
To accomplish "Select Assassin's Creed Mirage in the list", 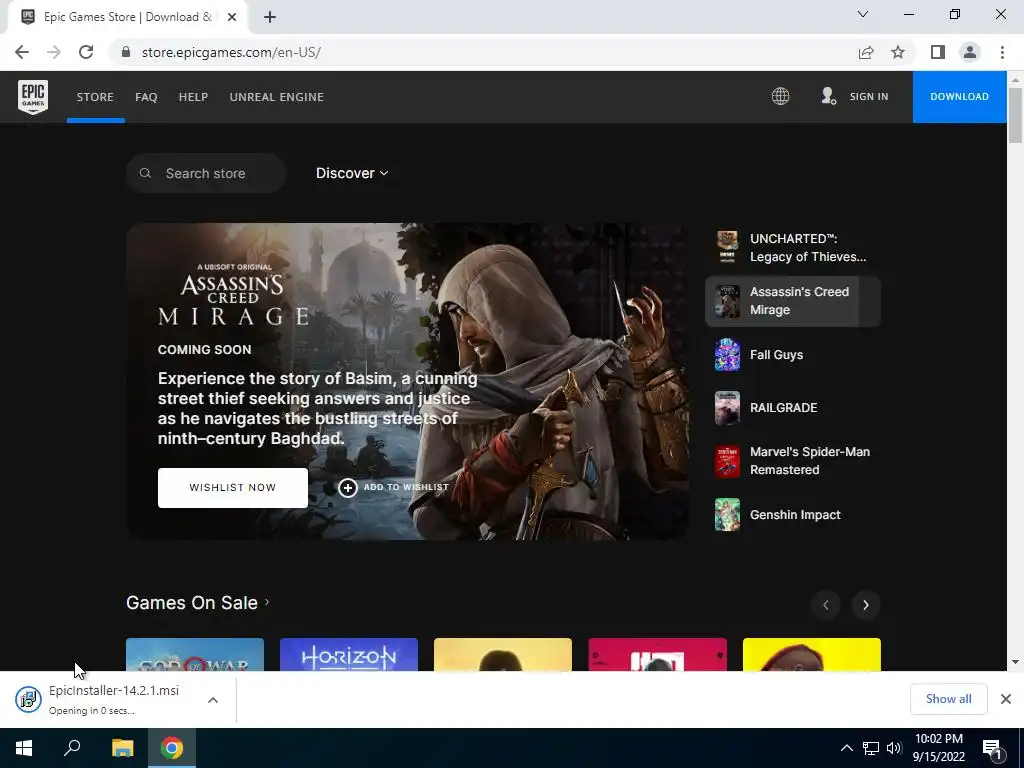I will point(793,301).
